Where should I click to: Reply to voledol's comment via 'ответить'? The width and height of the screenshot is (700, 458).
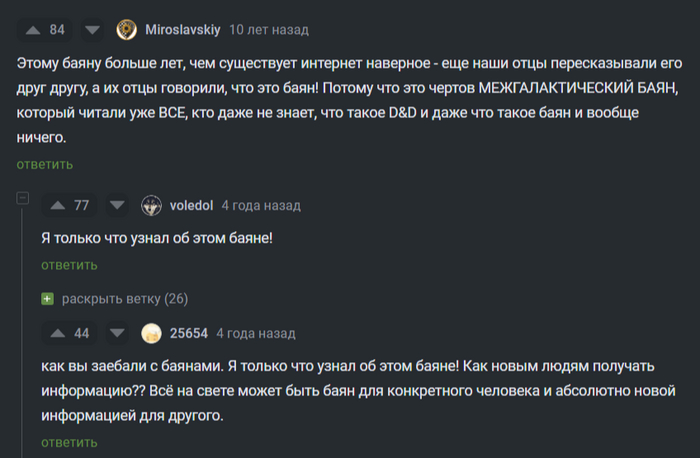(69, 265)
